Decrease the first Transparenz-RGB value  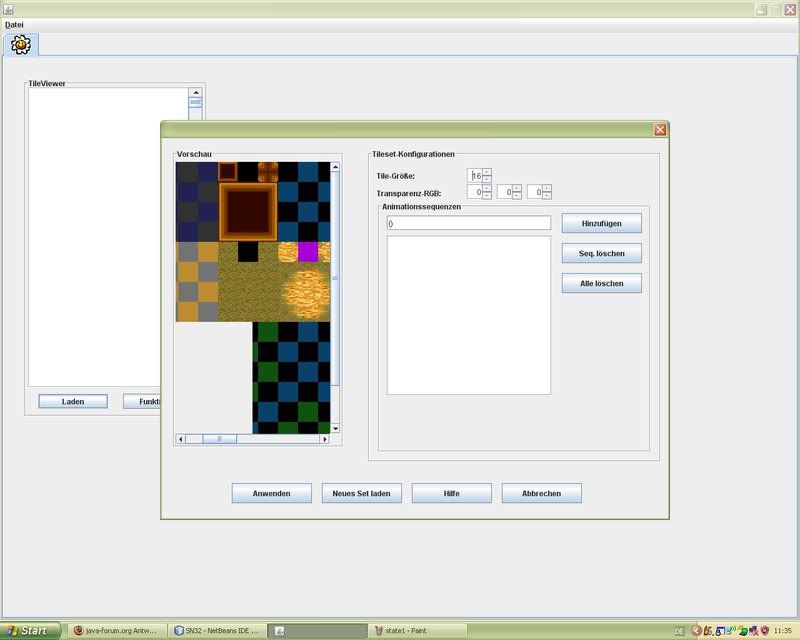[x=487, y=195]
